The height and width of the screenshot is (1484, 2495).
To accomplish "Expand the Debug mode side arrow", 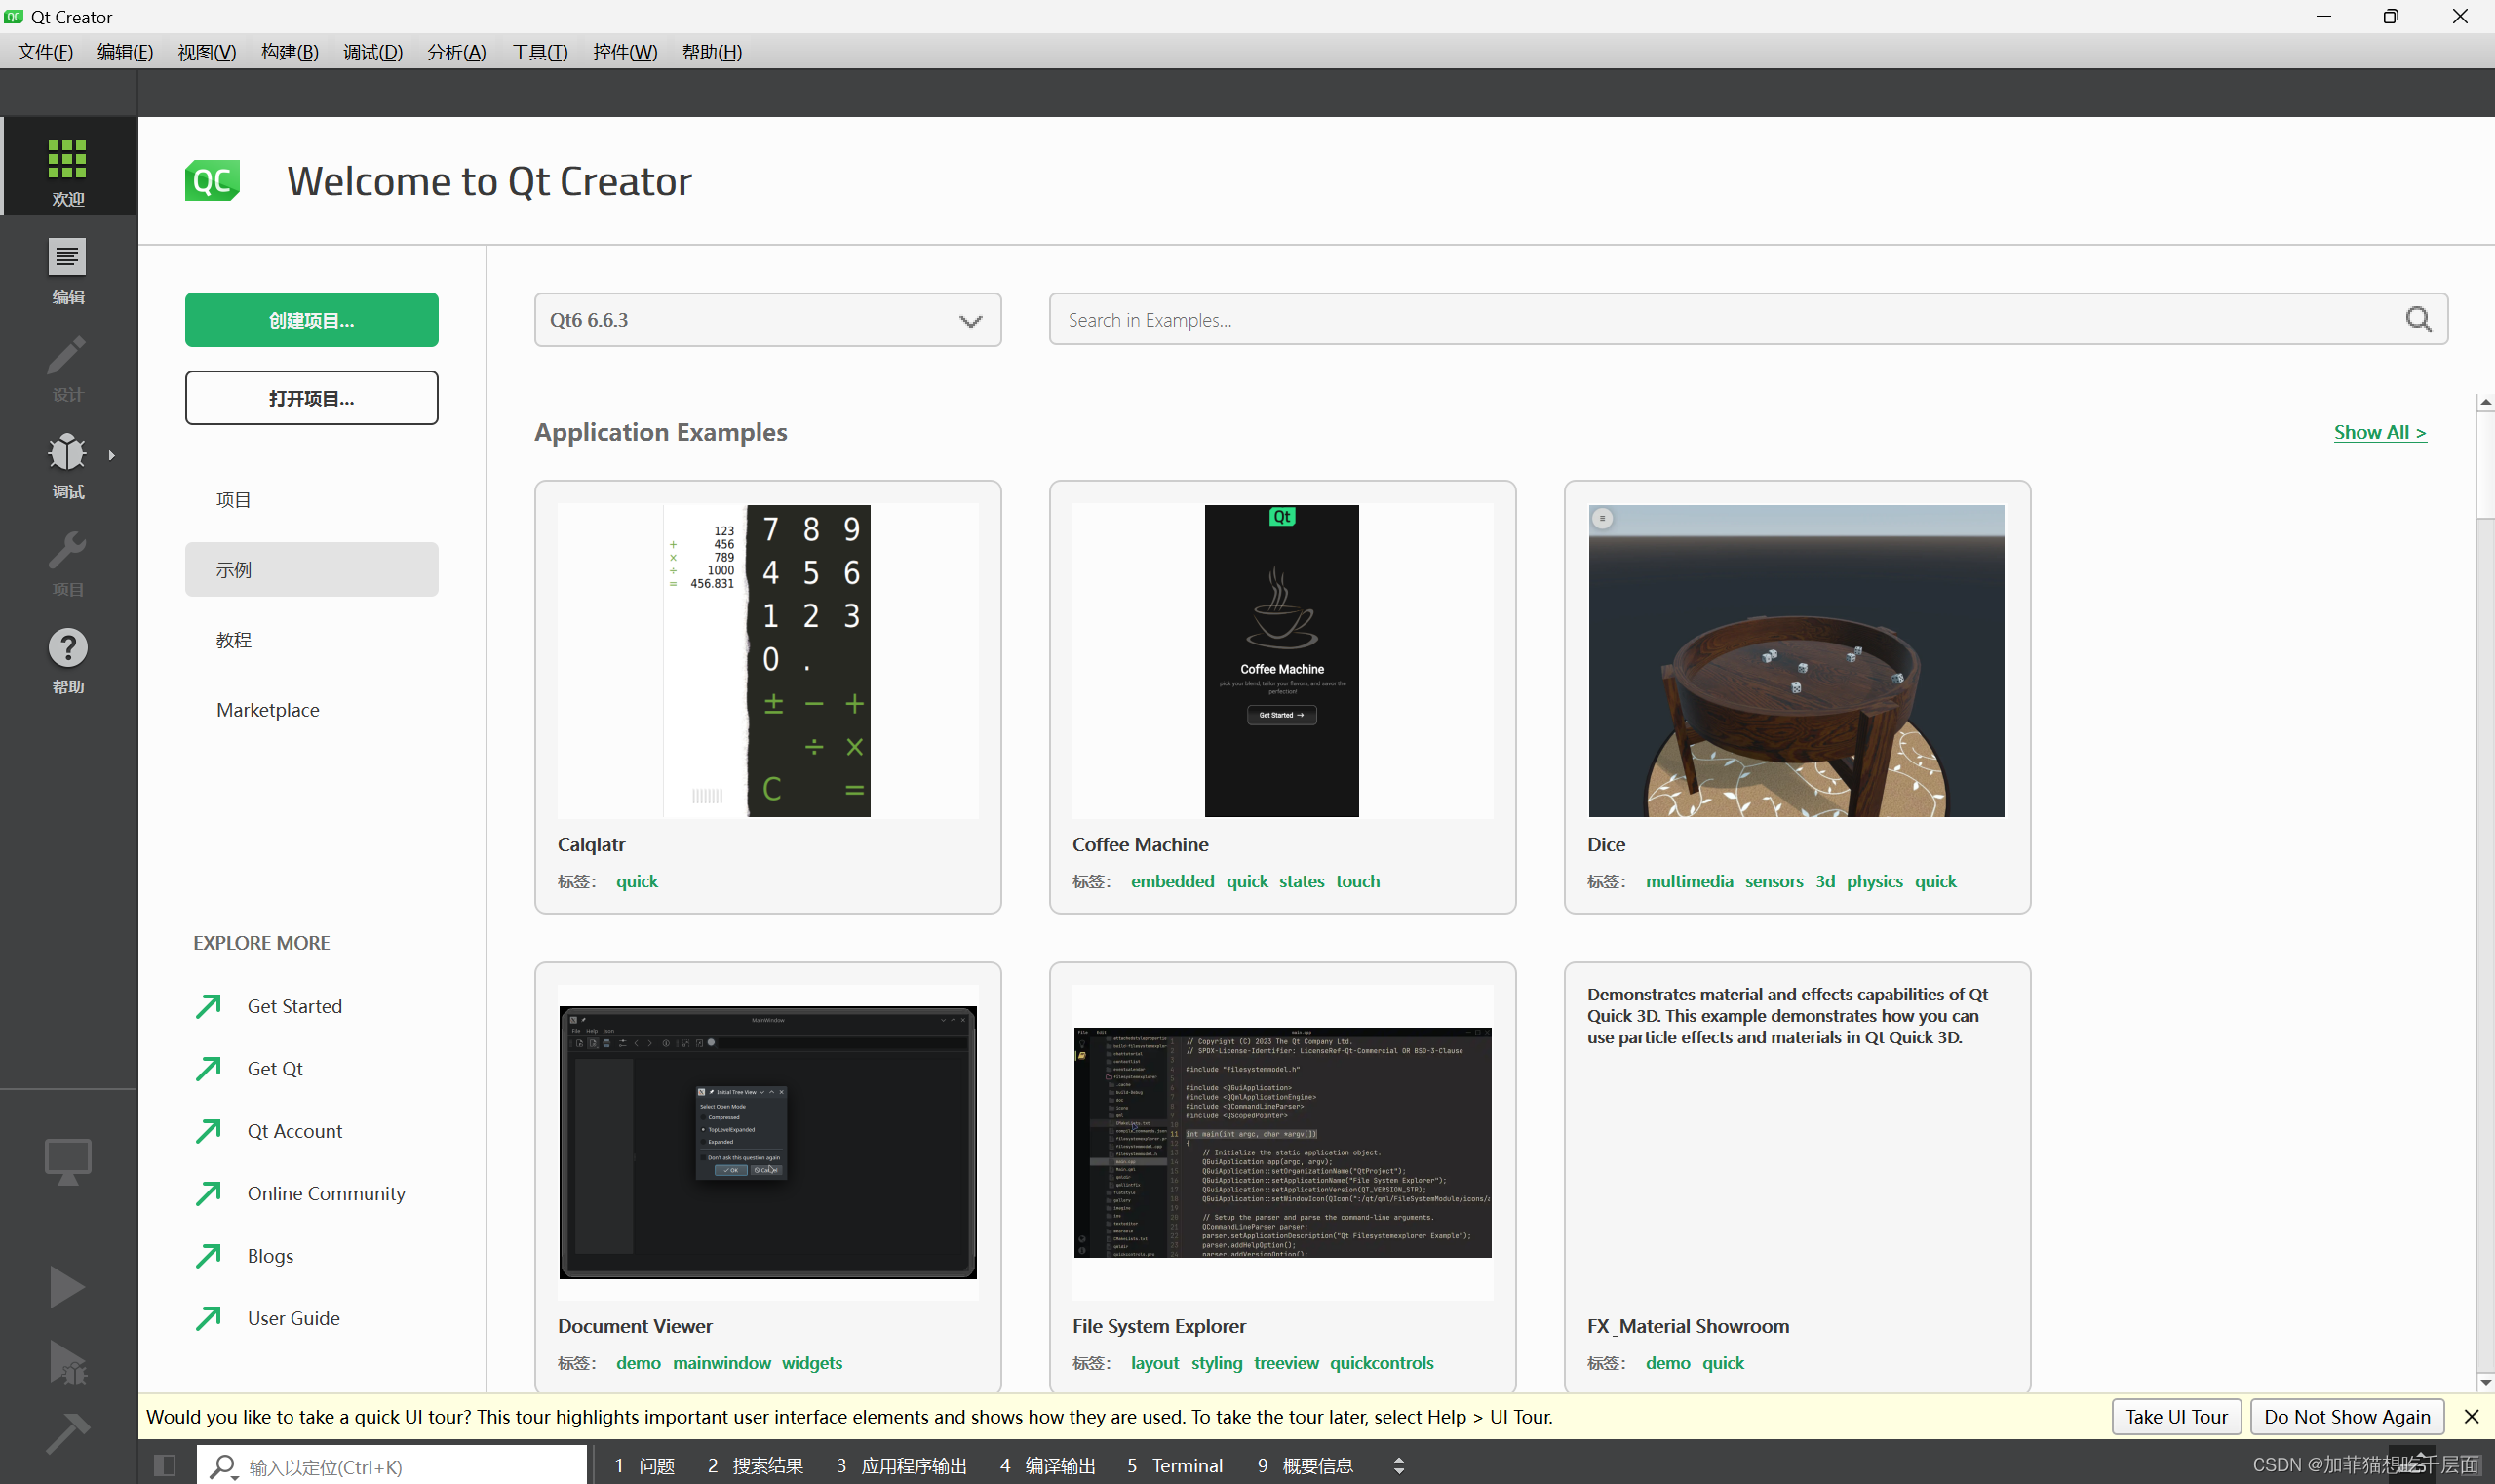I will [x=111, y=455].
